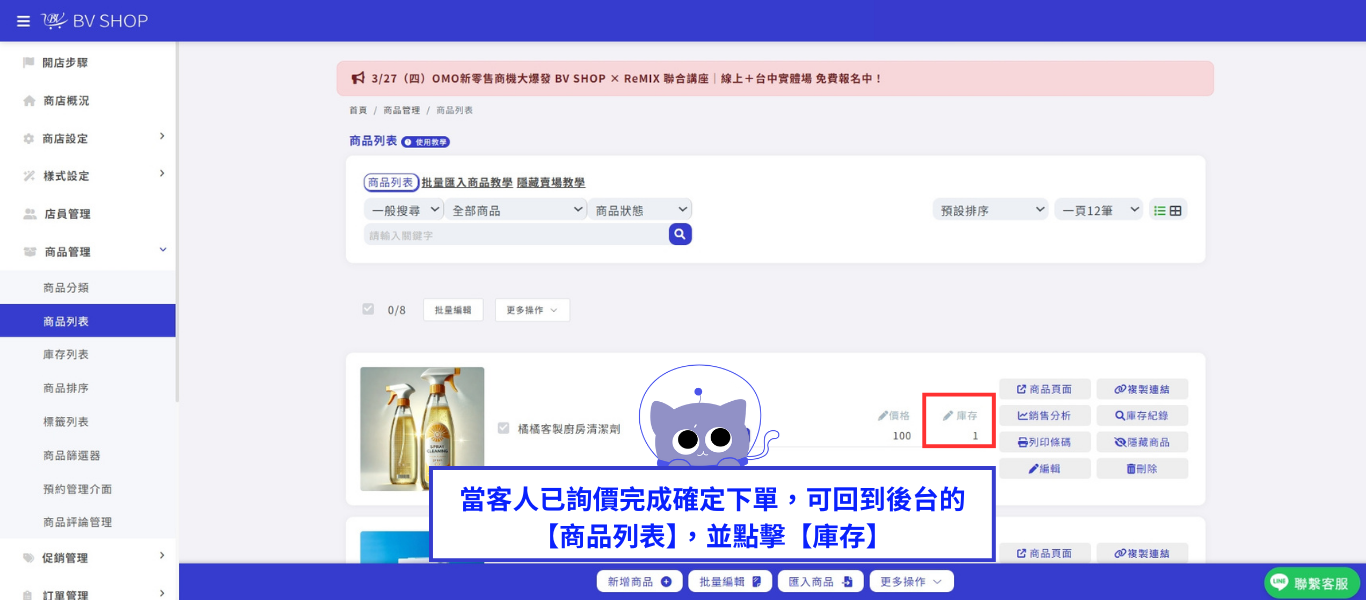The height and width of the screenshot is (600, 1366).
Task: Click the people icon beside 店員管理
Action: point(30,214)
